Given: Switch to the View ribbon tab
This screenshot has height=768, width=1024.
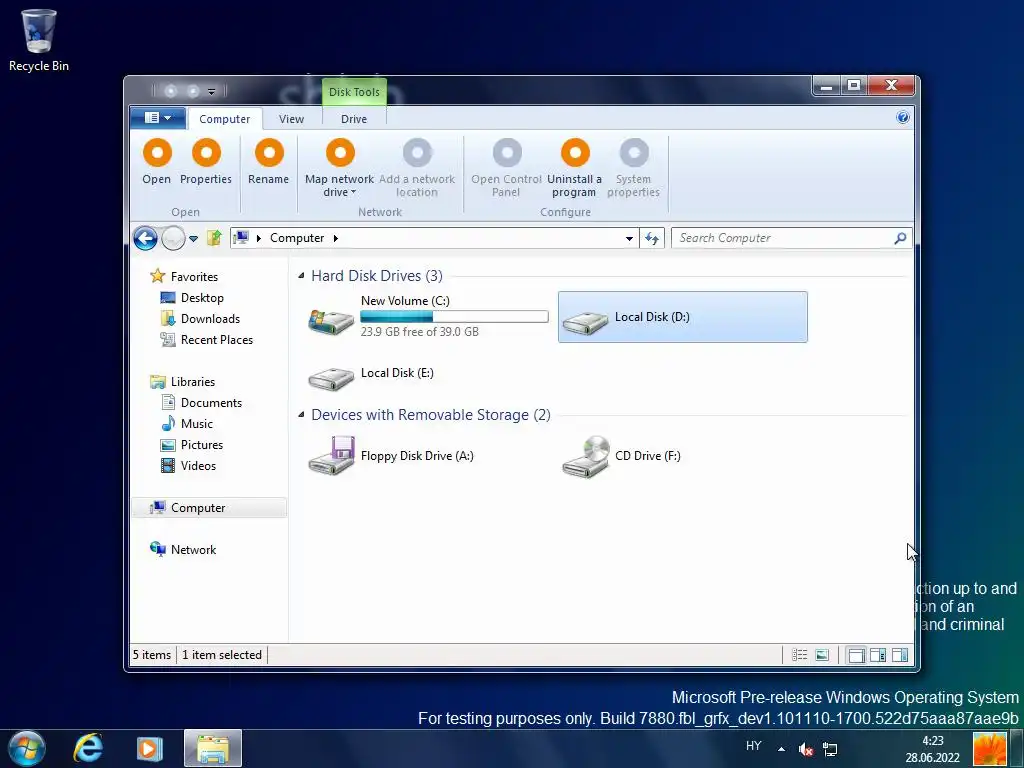Looking at the screenshot, I should pos(291,119).
